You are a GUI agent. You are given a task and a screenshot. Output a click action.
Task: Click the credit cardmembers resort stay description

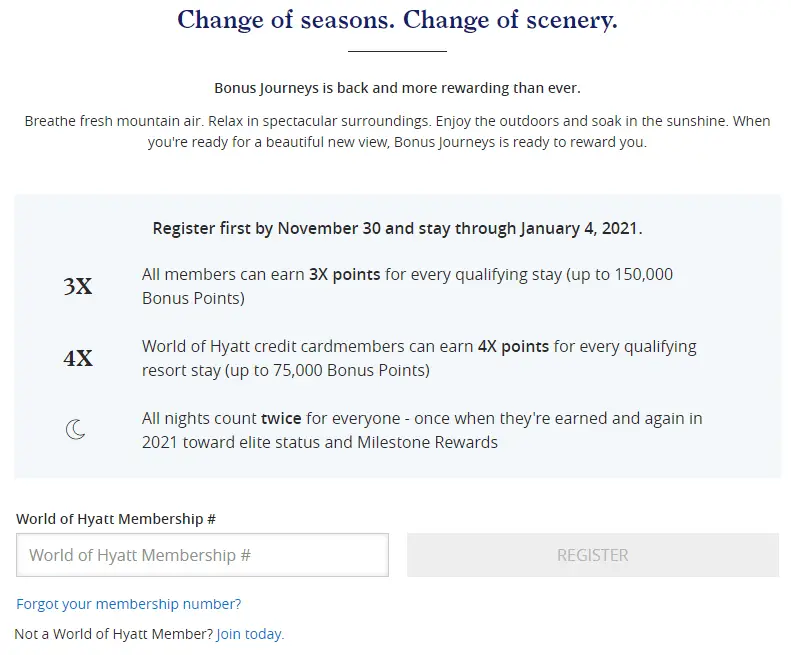click(x=419, y=358)
